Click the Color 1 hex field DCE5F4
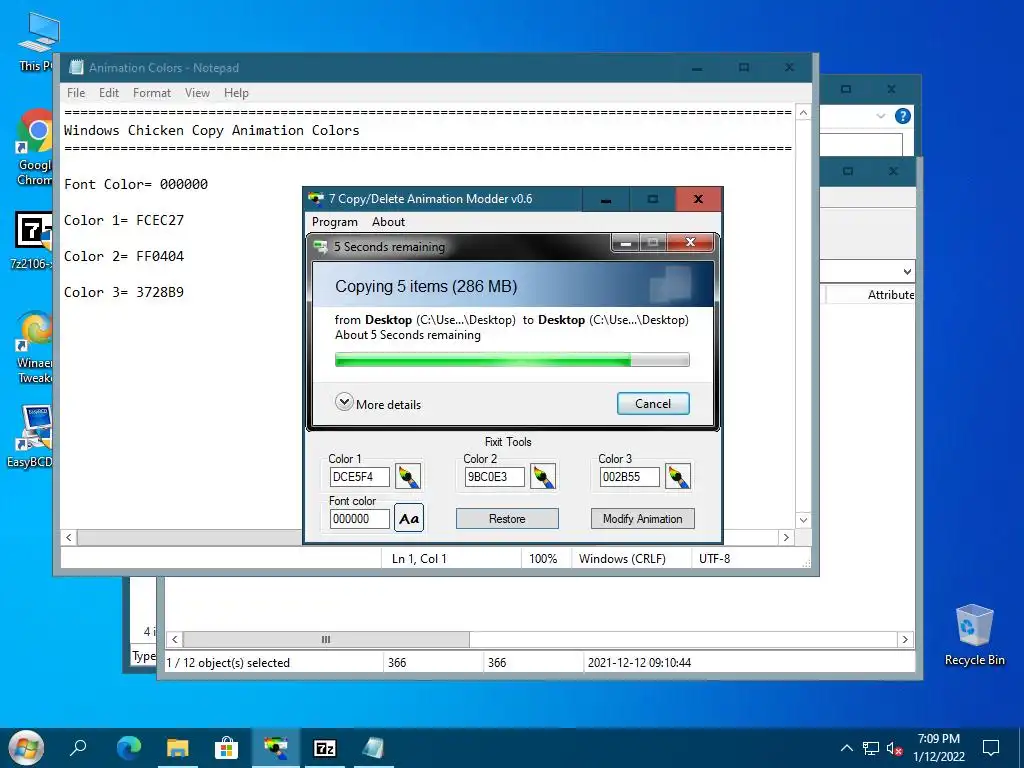Viewport: 1024px width, 768px height. [x=359, y=477]
